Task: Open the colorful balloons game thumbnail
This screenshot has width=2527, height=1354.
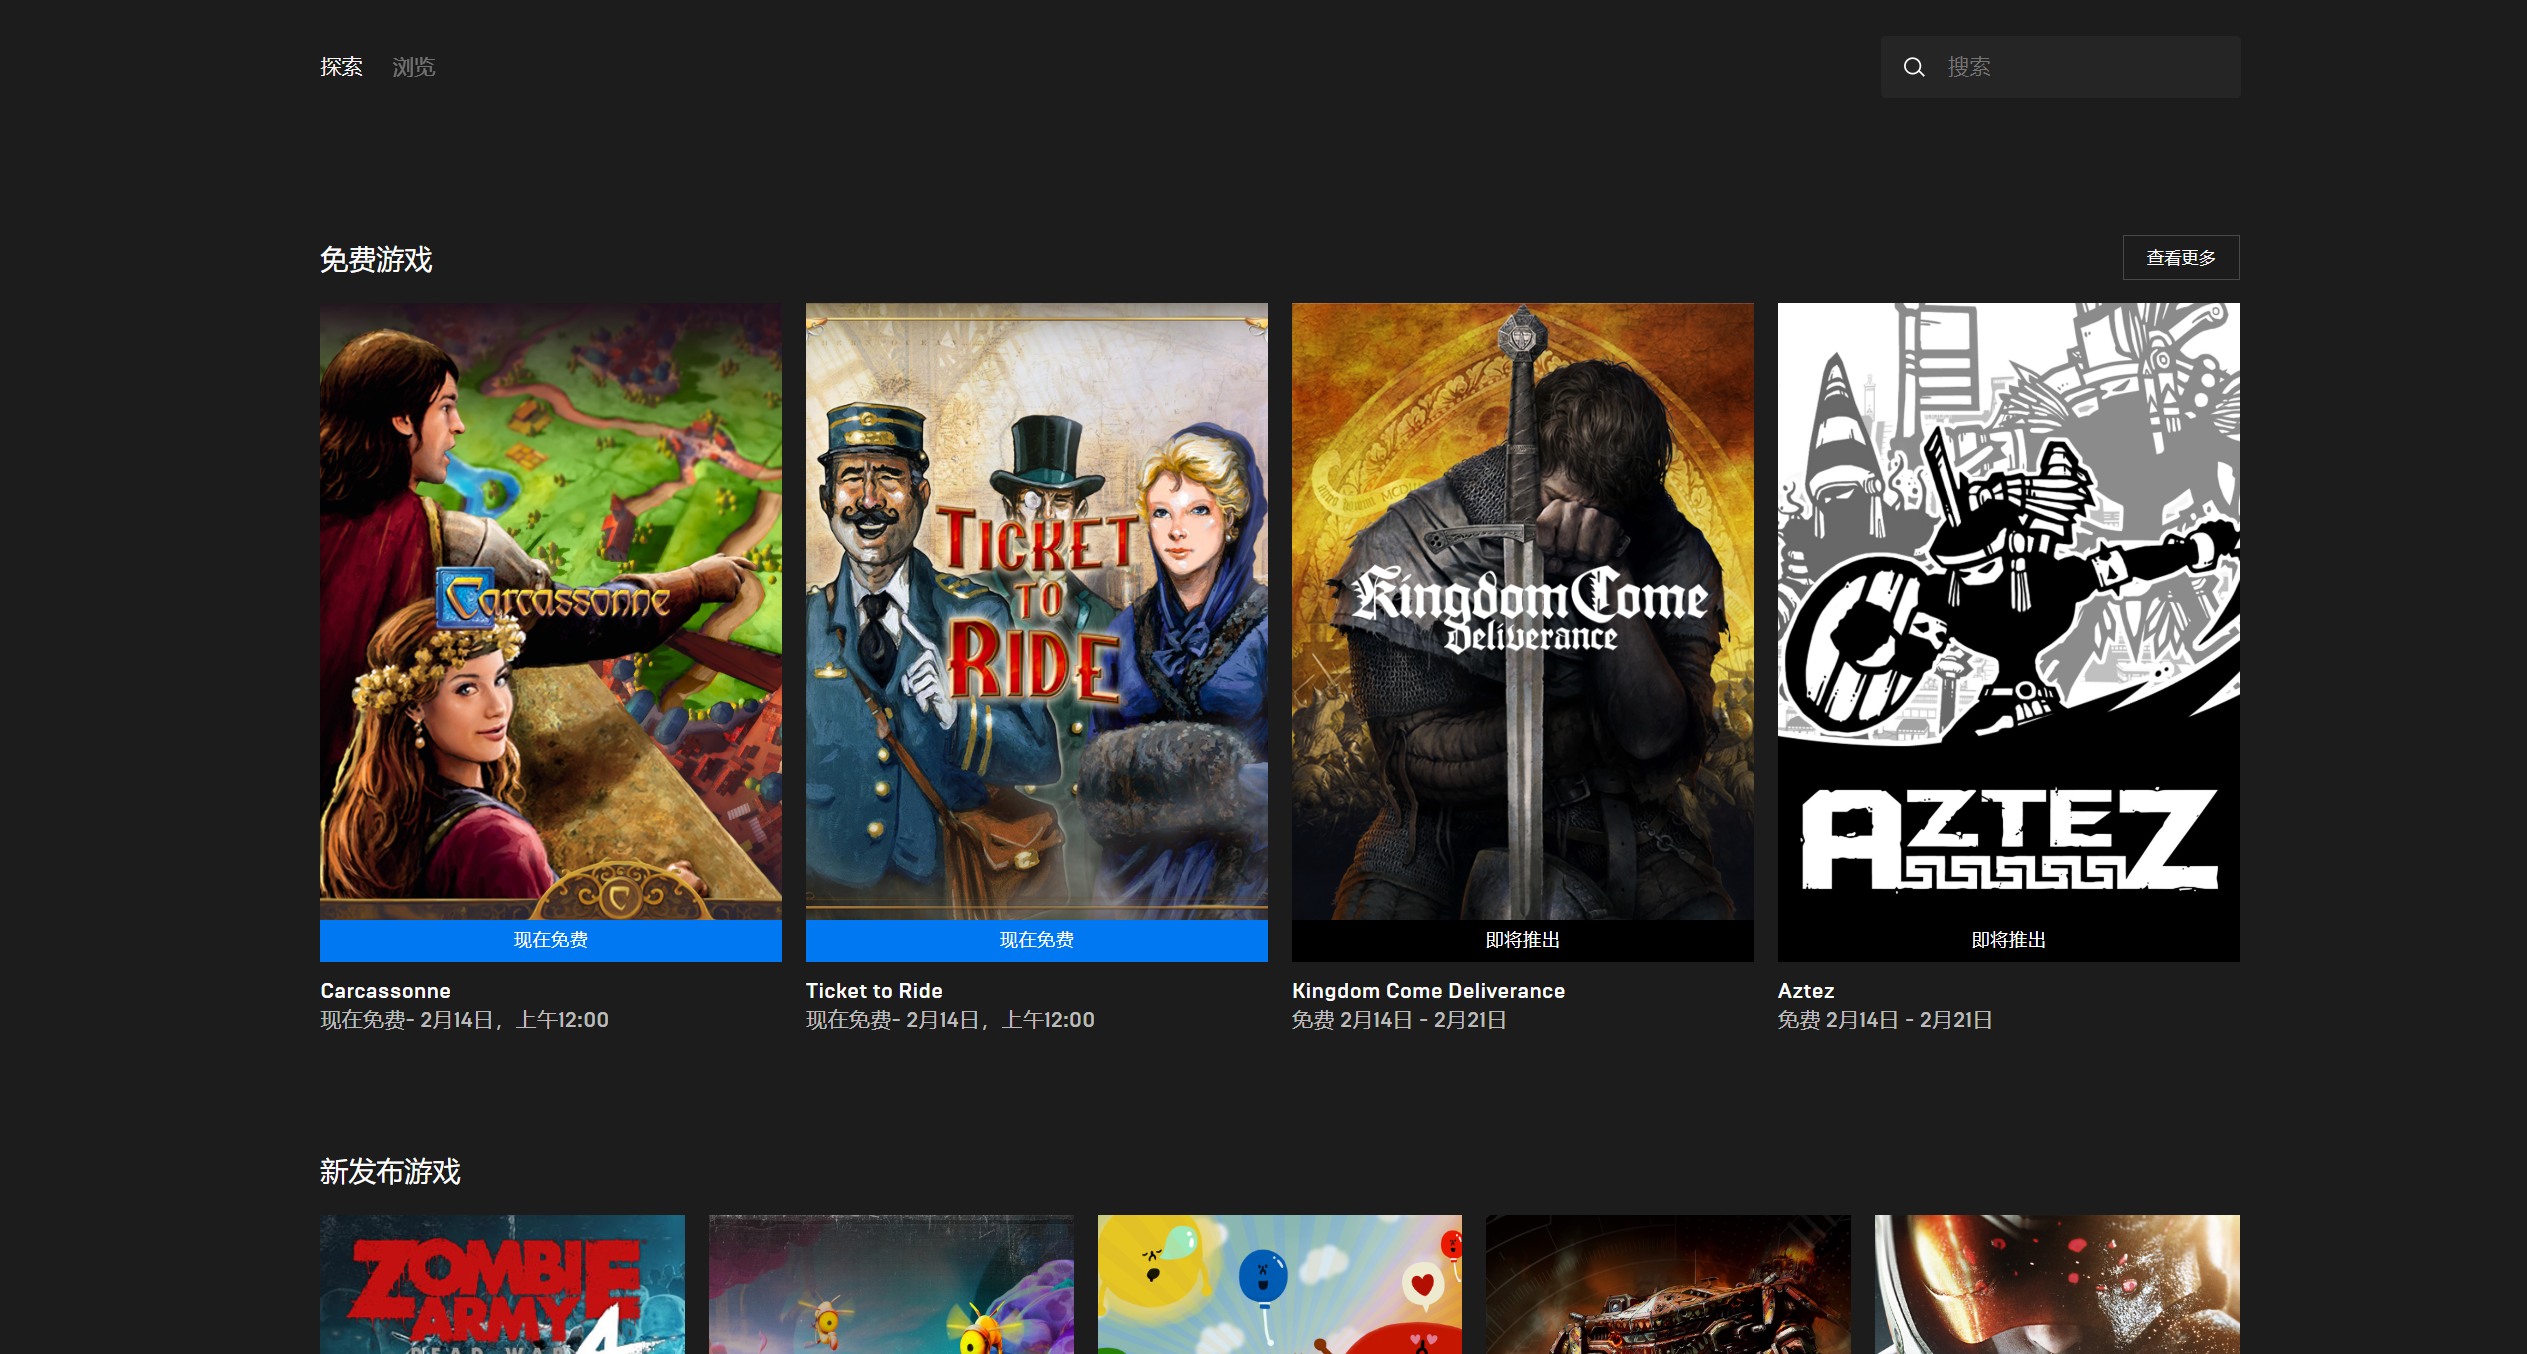Action: point(1280,1285)
